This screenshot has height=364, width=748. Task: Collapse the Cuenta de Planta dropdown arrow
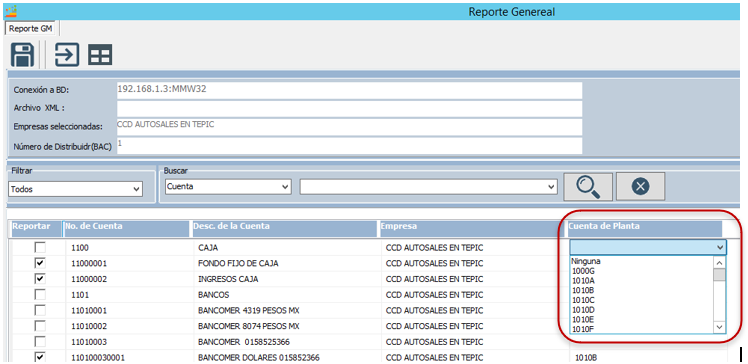(x=720, y=247)
